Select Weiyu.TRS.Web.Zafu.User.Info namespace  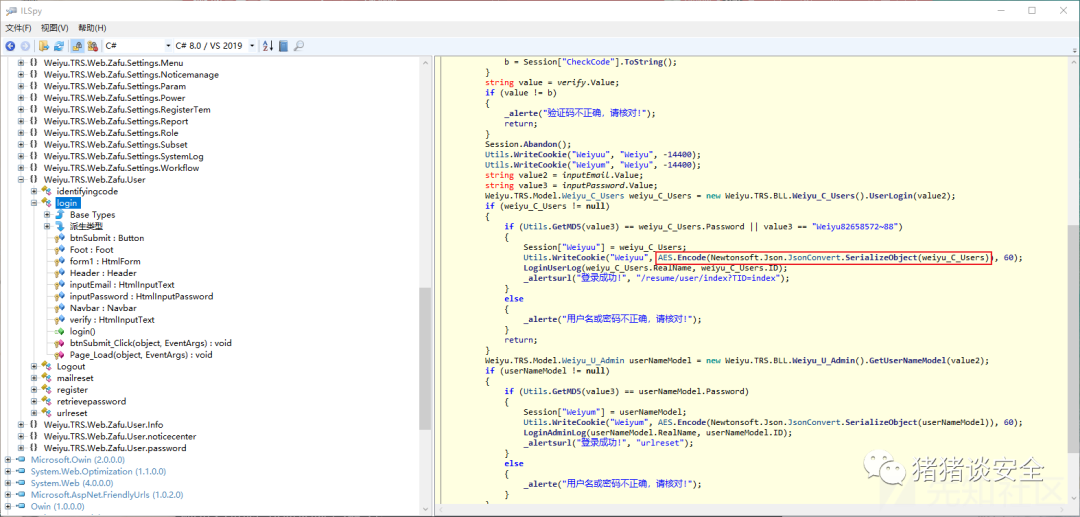pyautogui.click(x=103, y=425)
